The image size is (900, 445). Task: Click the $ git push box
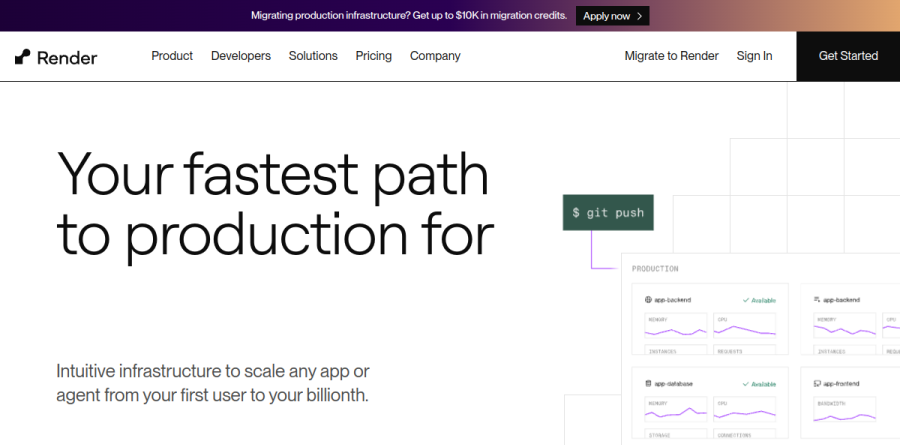[x=608, y=212]
